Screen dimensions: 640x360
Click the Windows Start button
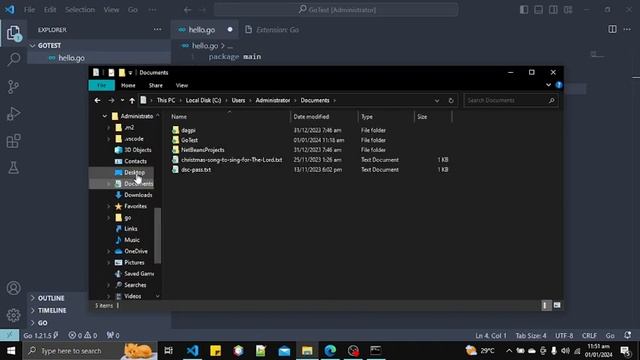[x=11, y=351]
